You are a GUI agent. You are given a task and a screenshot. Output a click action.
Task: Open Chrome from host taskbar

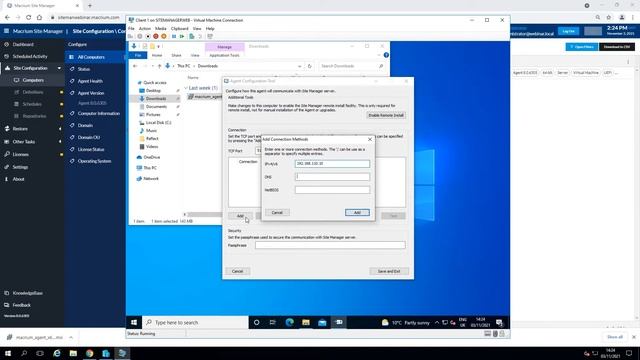89,353
